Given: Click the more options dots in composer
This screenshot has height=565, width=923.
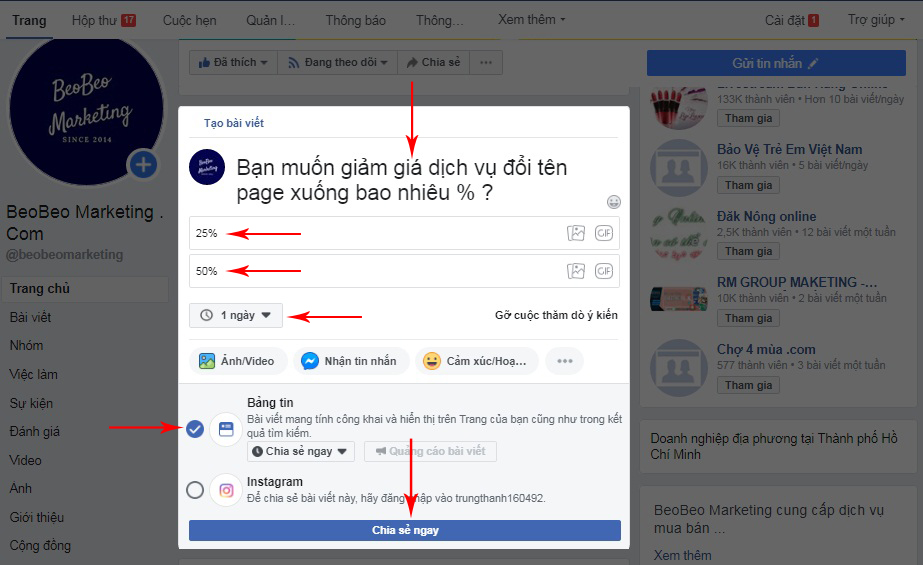Looking at the screenshot, I should coord(565,361).
